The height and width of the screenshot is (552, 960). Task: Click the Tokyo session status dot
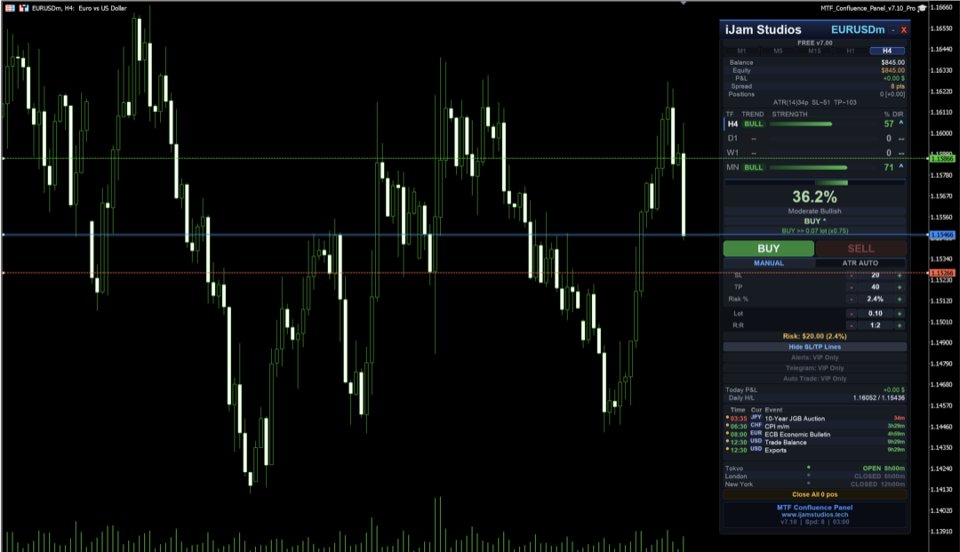(x=809, y=468)
